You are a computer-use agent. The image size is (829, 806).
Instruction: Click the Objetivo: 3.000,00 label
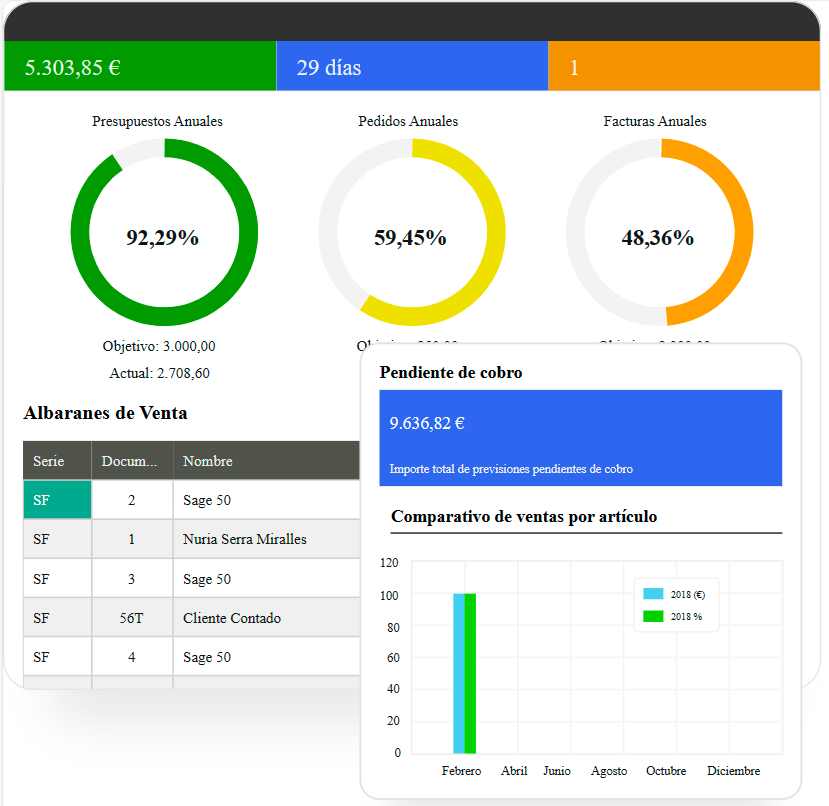(159, 346)
